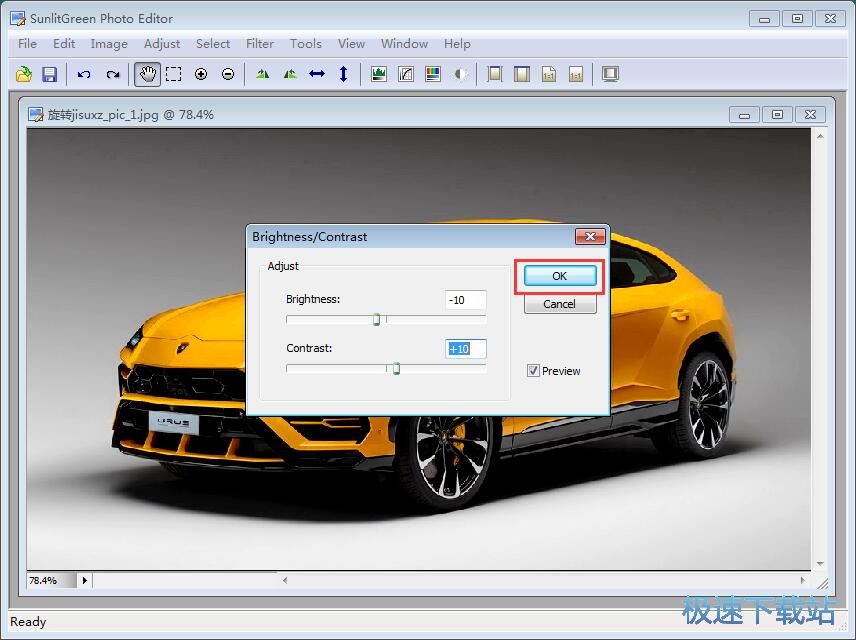Minimize the jisuxz_pic_1.jpg document window
The height and width of the screenshot is (640, 856).
coord(744,115)
